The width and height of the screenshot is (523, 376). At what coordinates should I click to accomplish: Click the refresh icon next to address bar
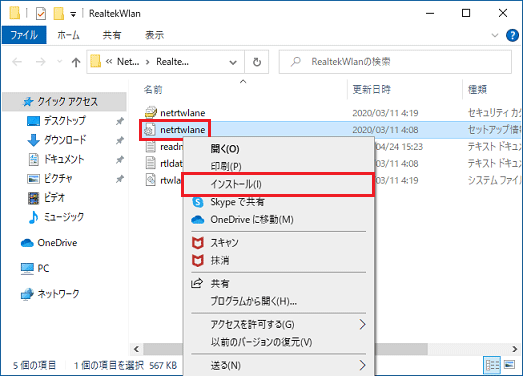point(257,62)
